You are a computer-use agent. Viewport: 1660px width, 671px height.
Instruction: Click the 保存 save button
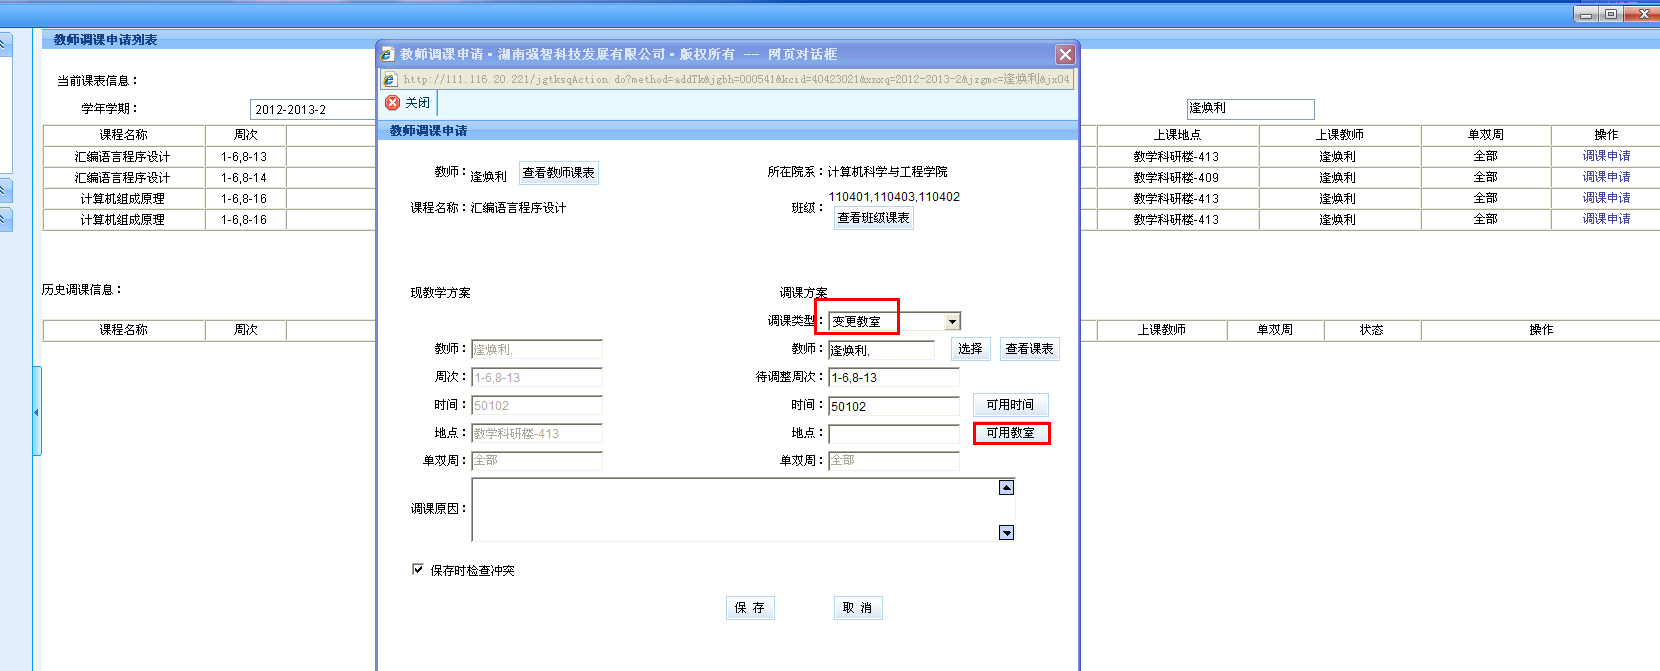coord(750,608)
